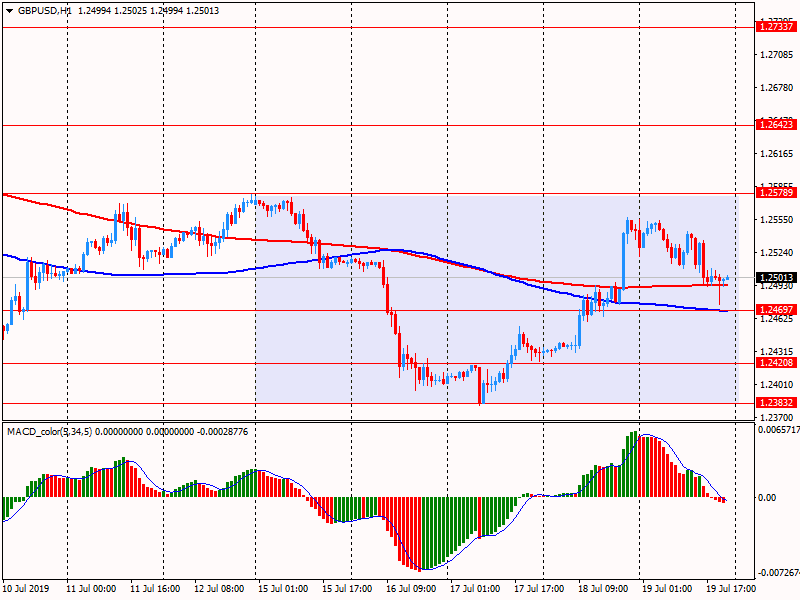Click the 1.24208 support level label
800x600 pixels.
(x=776, y=363)
